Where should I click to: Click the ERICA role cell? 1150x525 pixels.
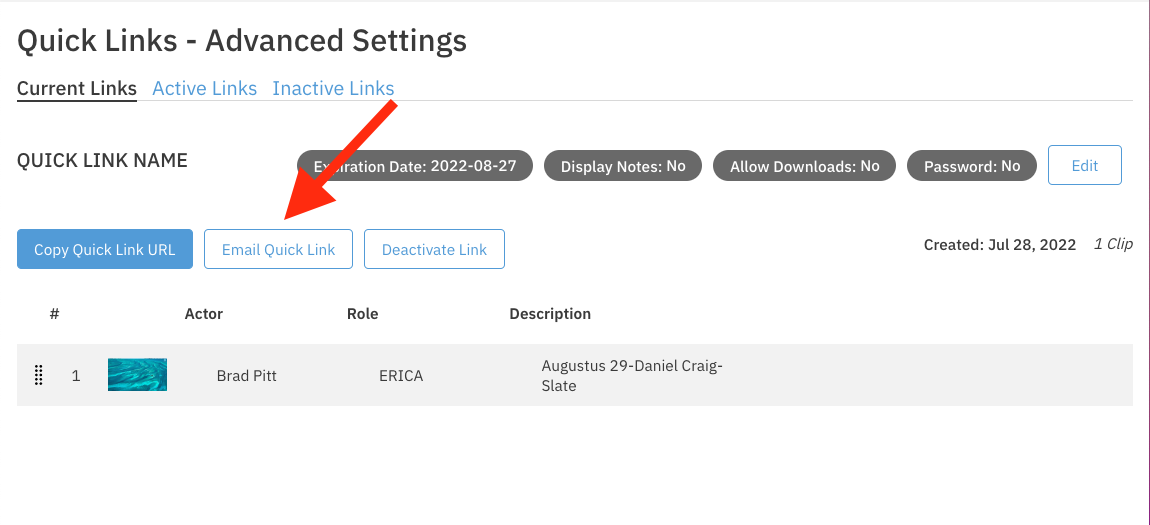401,376
